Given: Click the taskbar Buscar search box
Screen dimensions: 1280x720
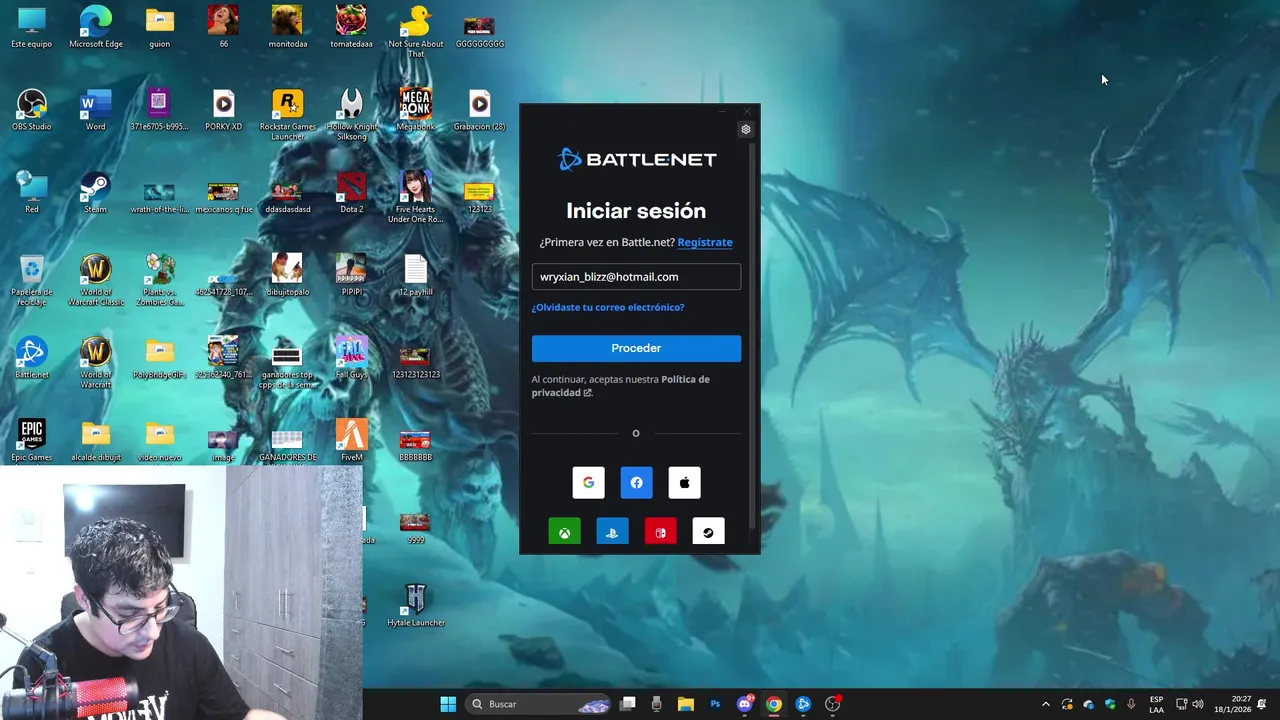Looking at the screenshot, I should 540,704.
